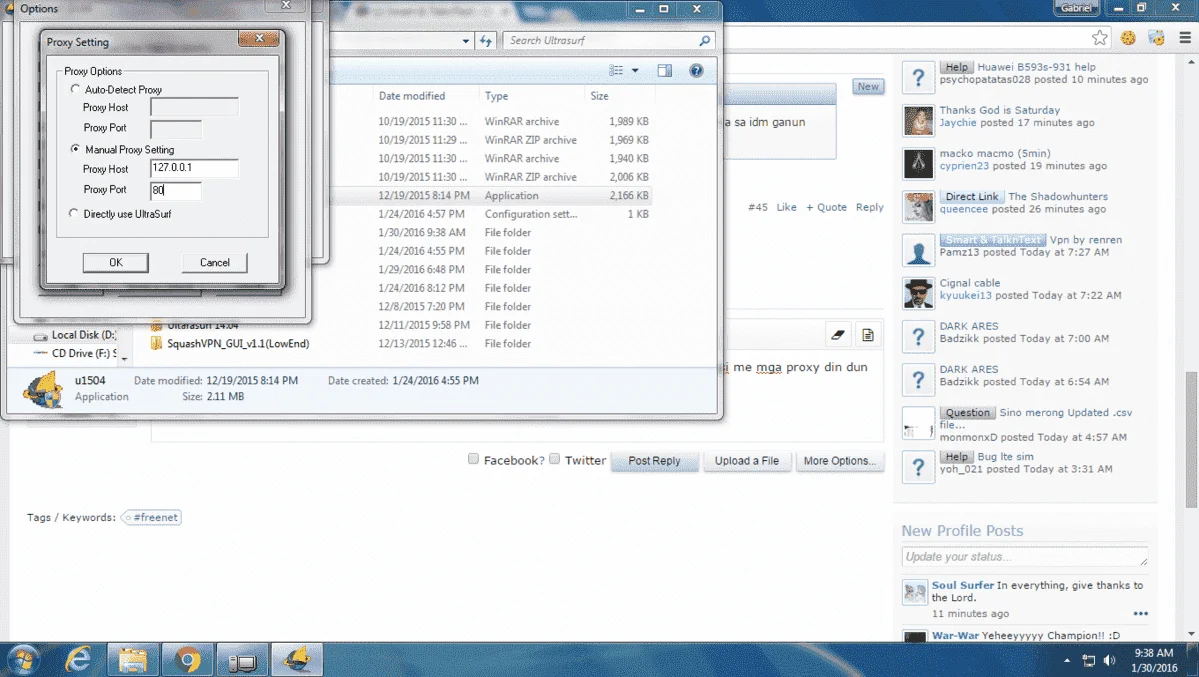Enable the Twitter share checkbox
Screen dimensions: 1199x677
[x=554, y=459]
